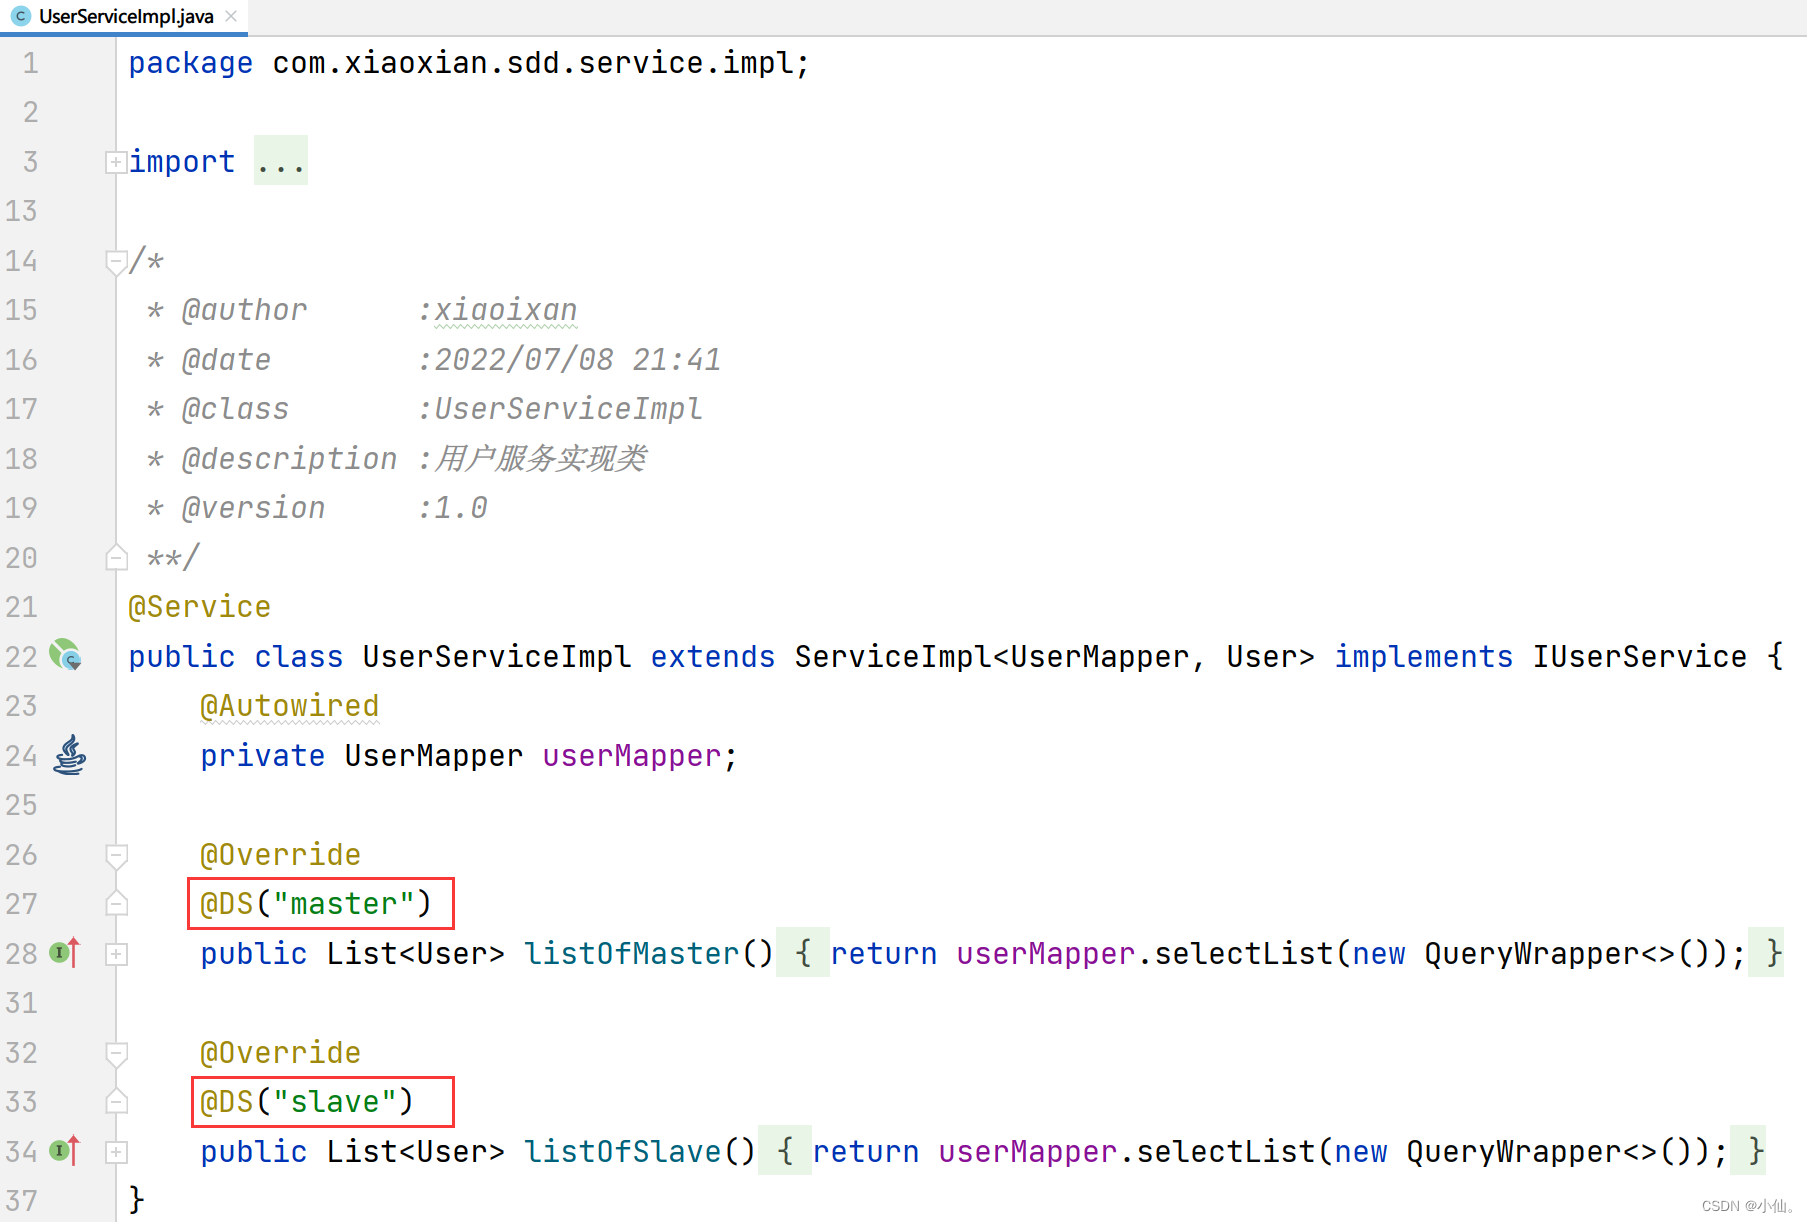
Task: Fold the listOfMaster annotations at line 26
Action: coord(116,856)
